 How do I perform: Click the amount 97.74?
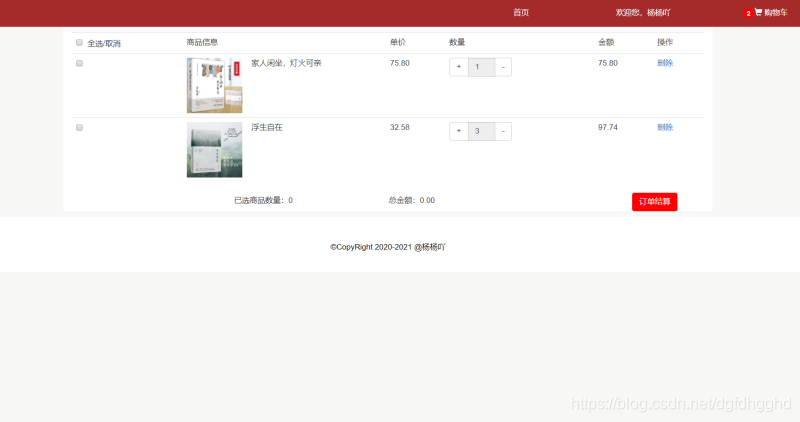coord(608,127)
